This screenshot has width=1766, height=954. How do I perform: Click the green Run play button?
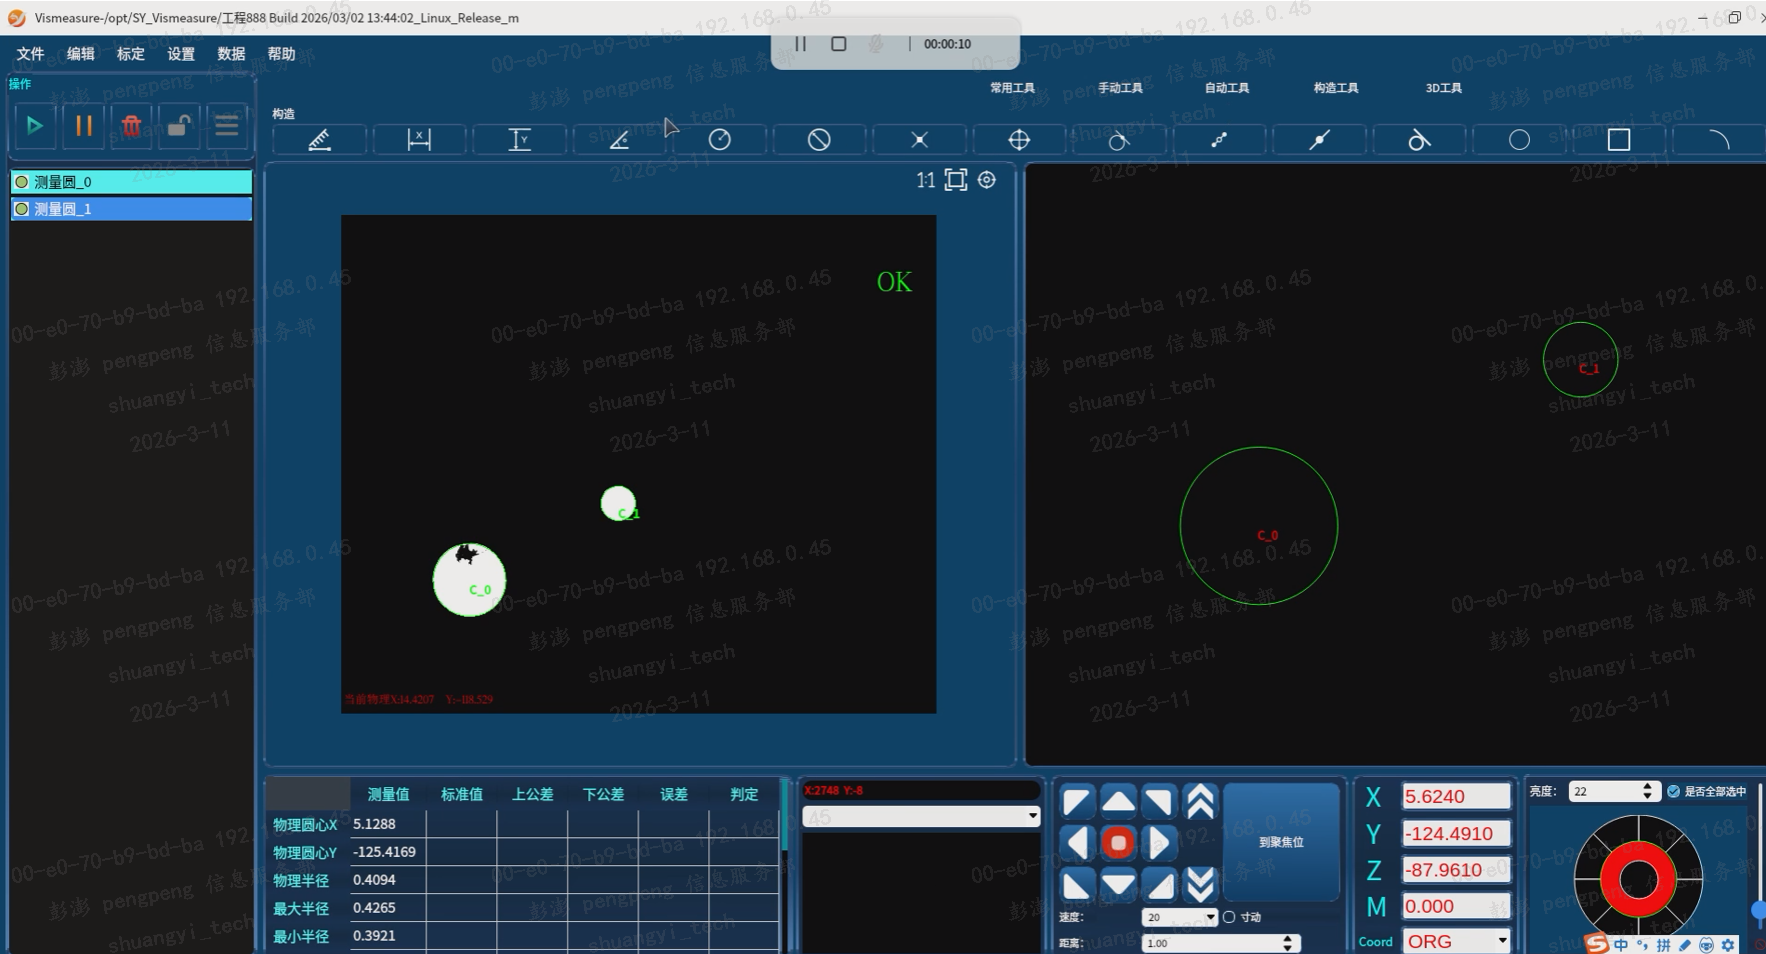tap(34, 126)
